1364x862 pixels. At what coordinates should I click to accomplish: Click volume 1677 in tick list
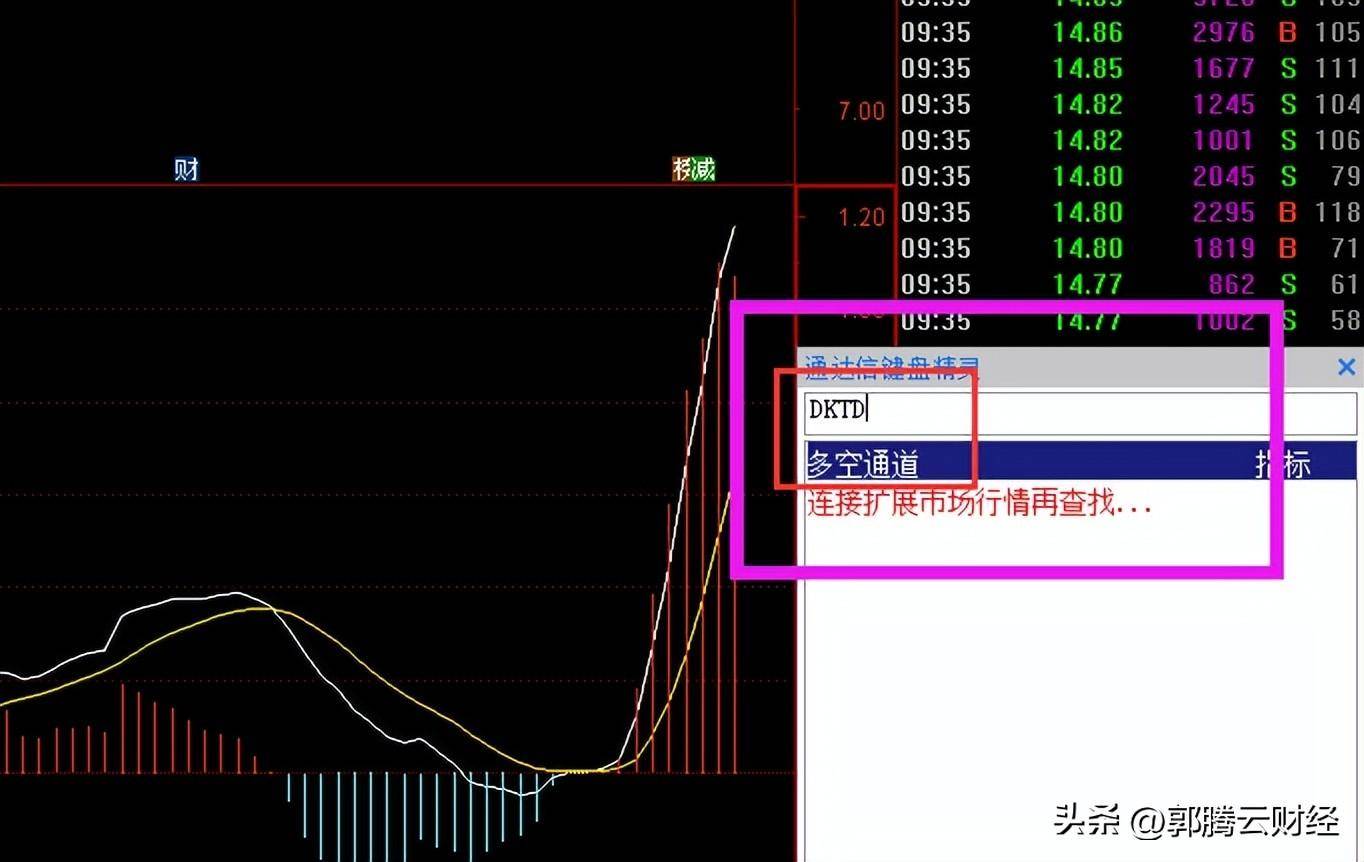coord(1223,69)
